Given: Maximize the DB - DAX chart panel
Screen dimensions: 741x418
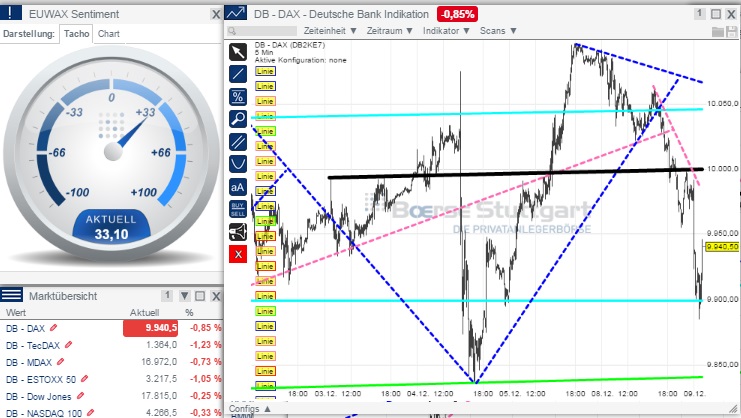Looking at the screenshot, I should (x=716, y=14).
